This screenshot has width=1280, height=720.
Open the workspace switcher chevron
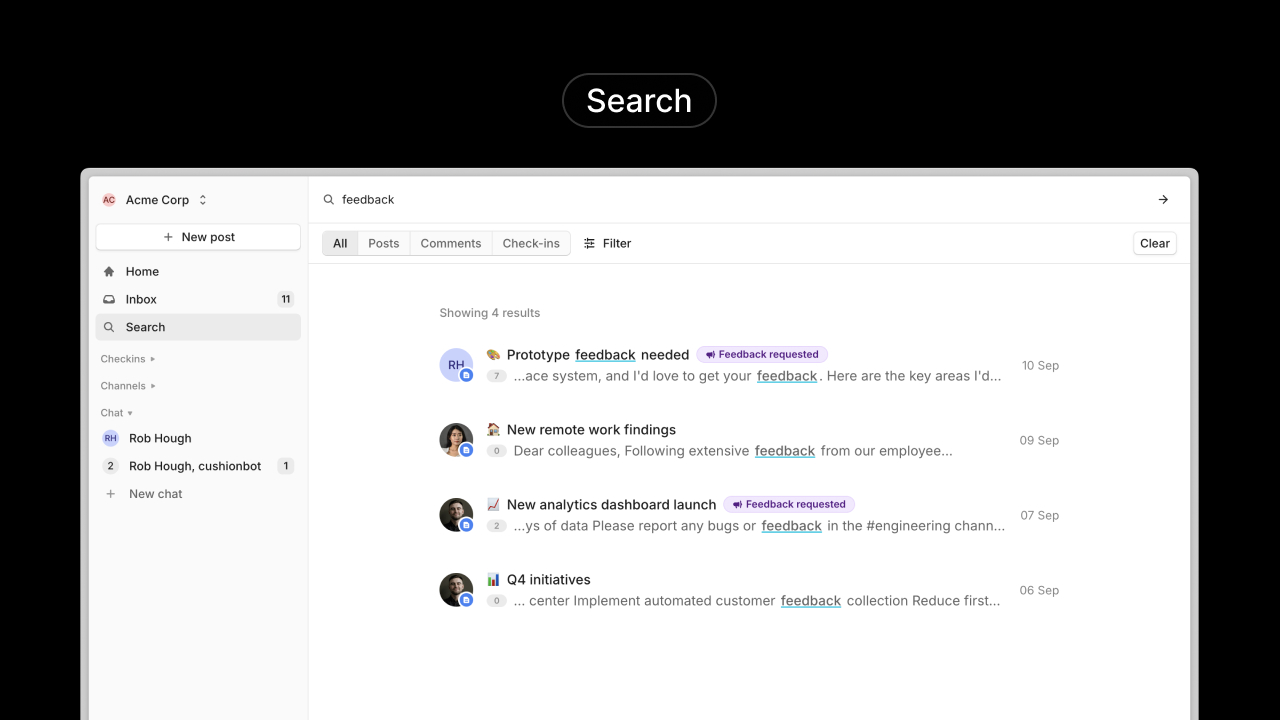coord(201,199)
